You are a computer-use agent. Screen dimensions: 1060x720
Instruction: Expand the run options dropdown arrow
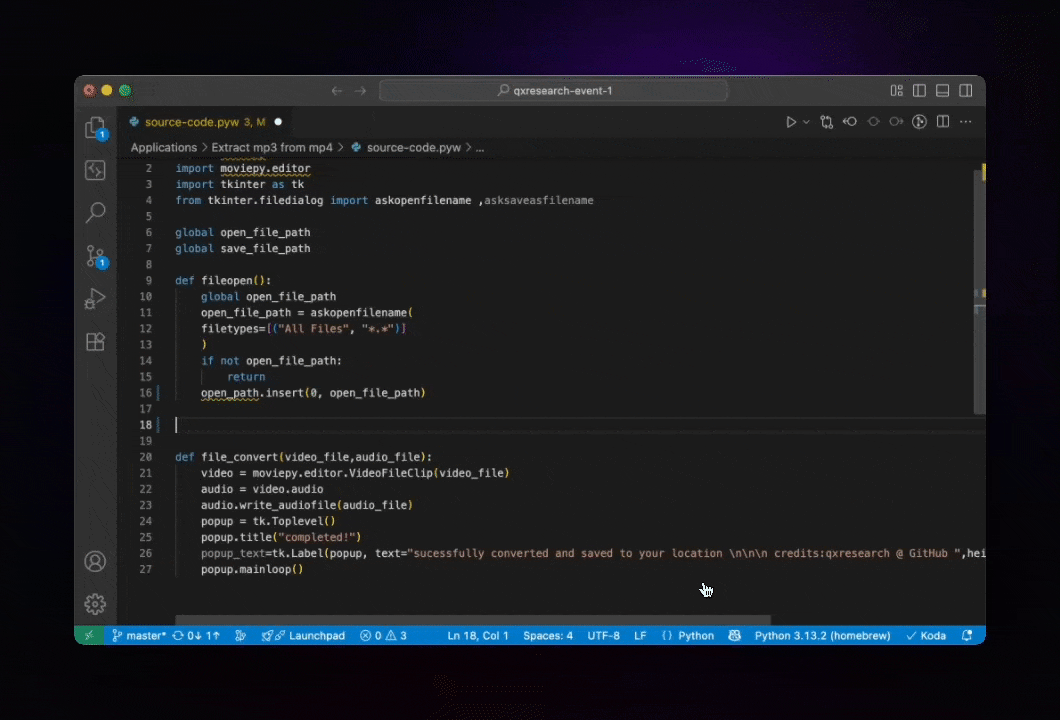click(x=806, y=122)
